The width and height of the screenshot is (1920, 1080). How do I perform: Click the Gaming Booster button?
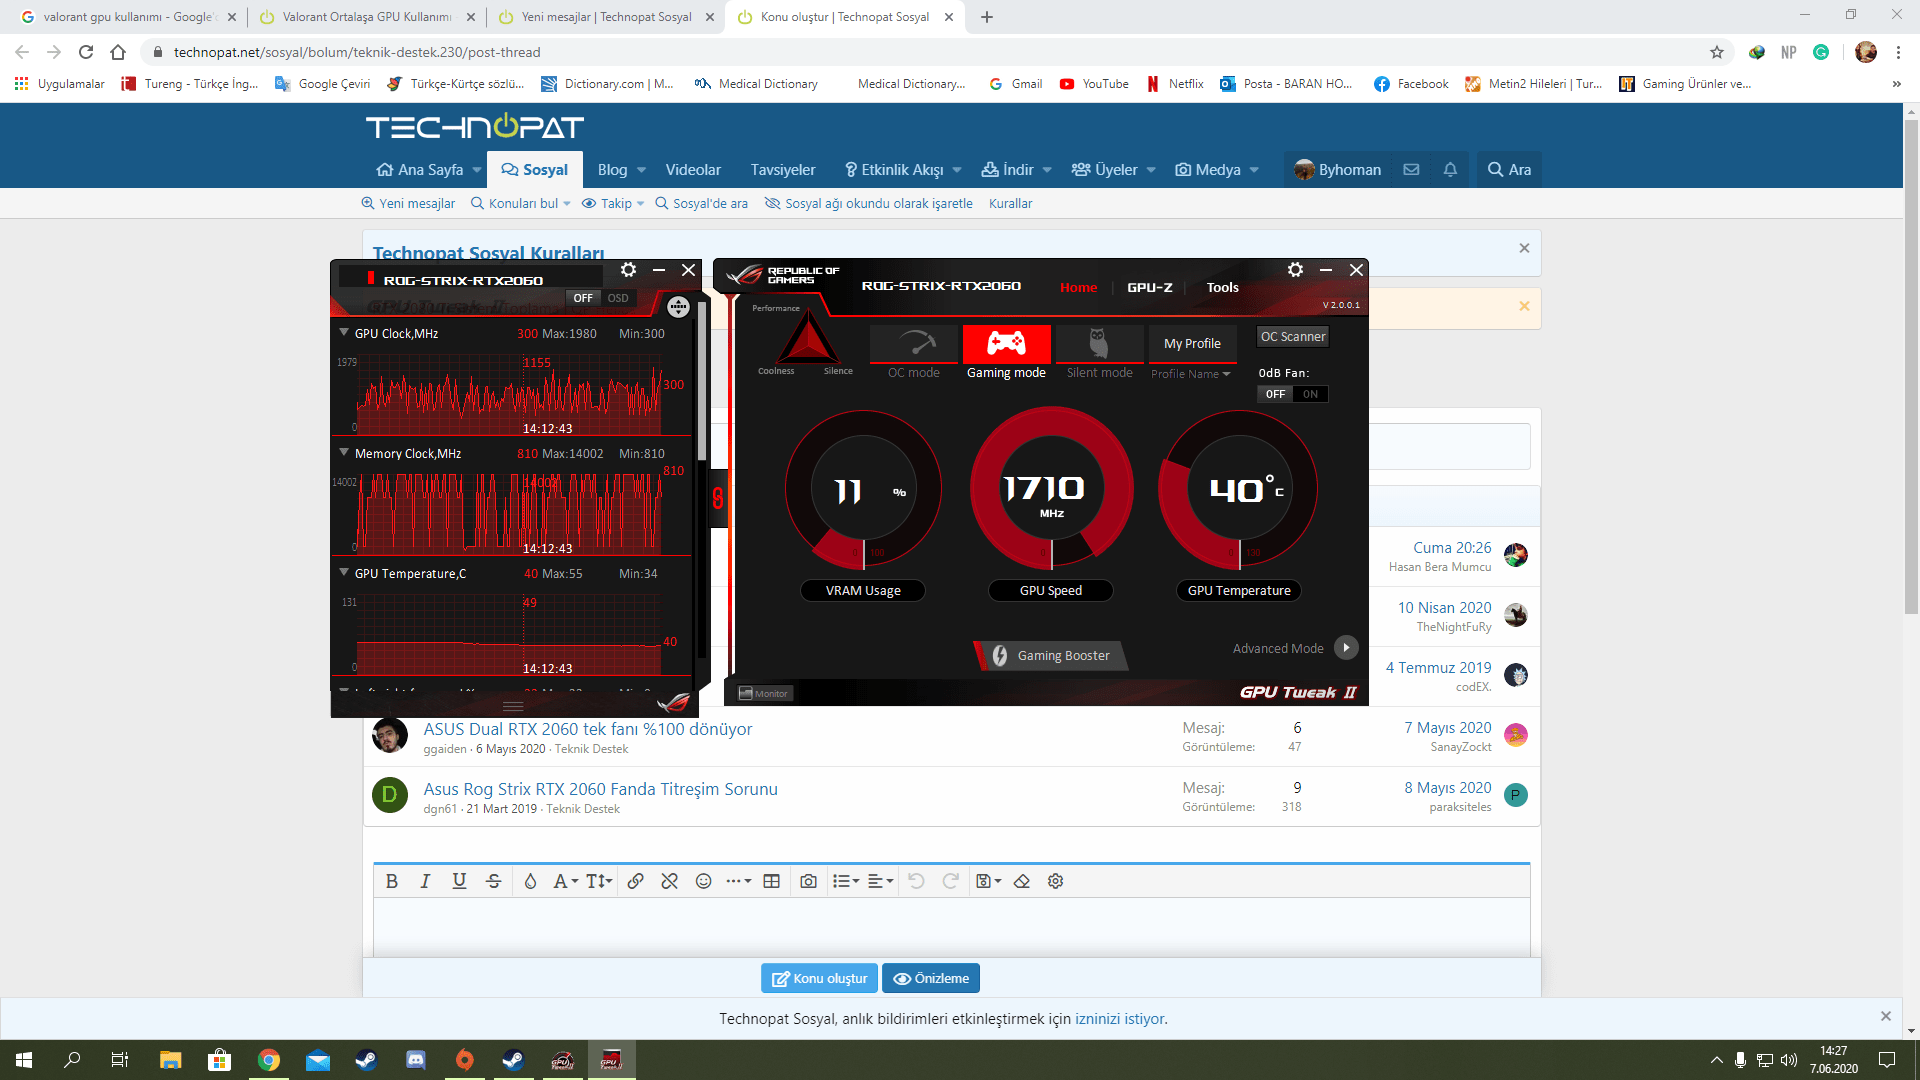coord(1050,656)
